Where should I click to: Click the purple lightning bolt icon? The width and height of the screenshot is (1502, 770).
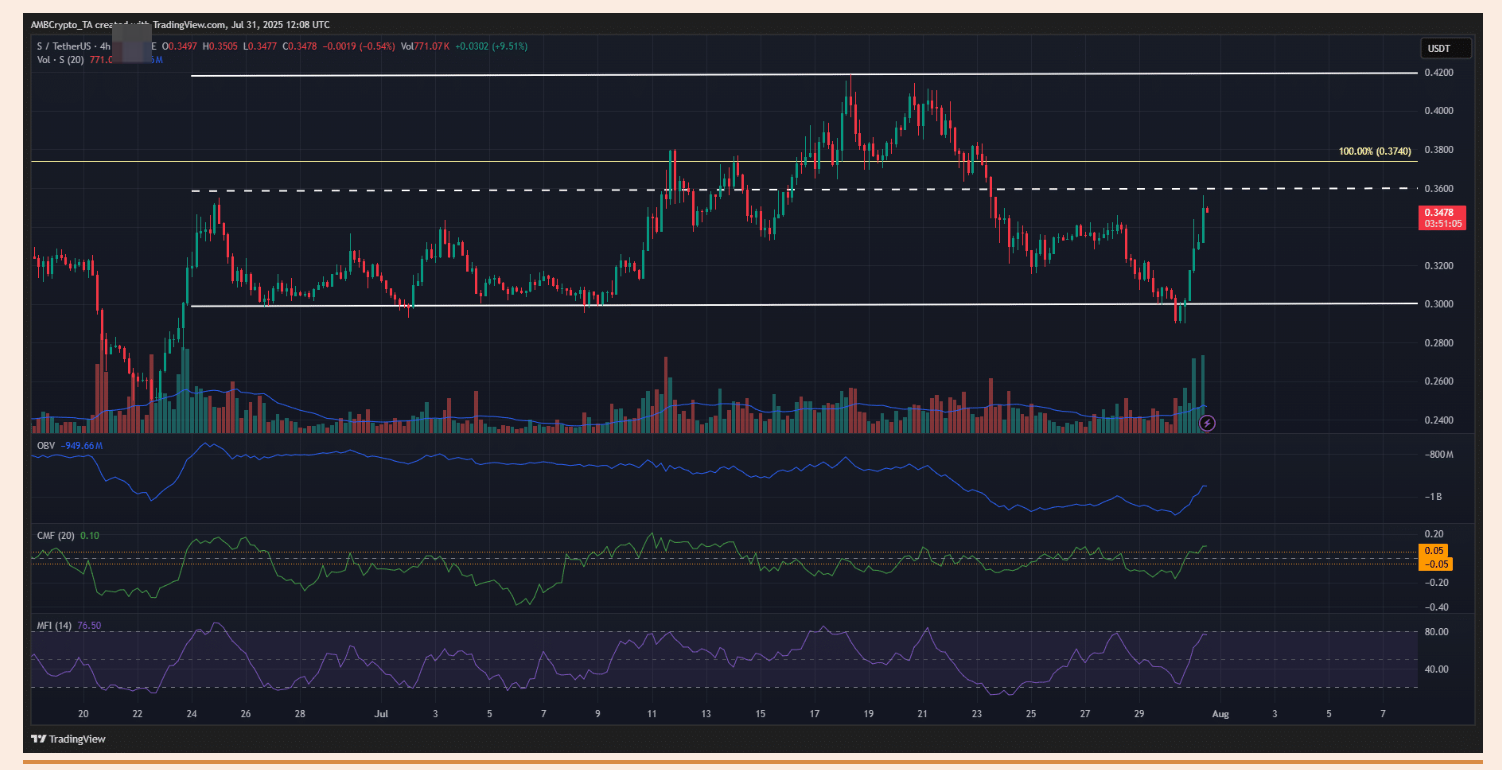click(x=1207, y=423)
